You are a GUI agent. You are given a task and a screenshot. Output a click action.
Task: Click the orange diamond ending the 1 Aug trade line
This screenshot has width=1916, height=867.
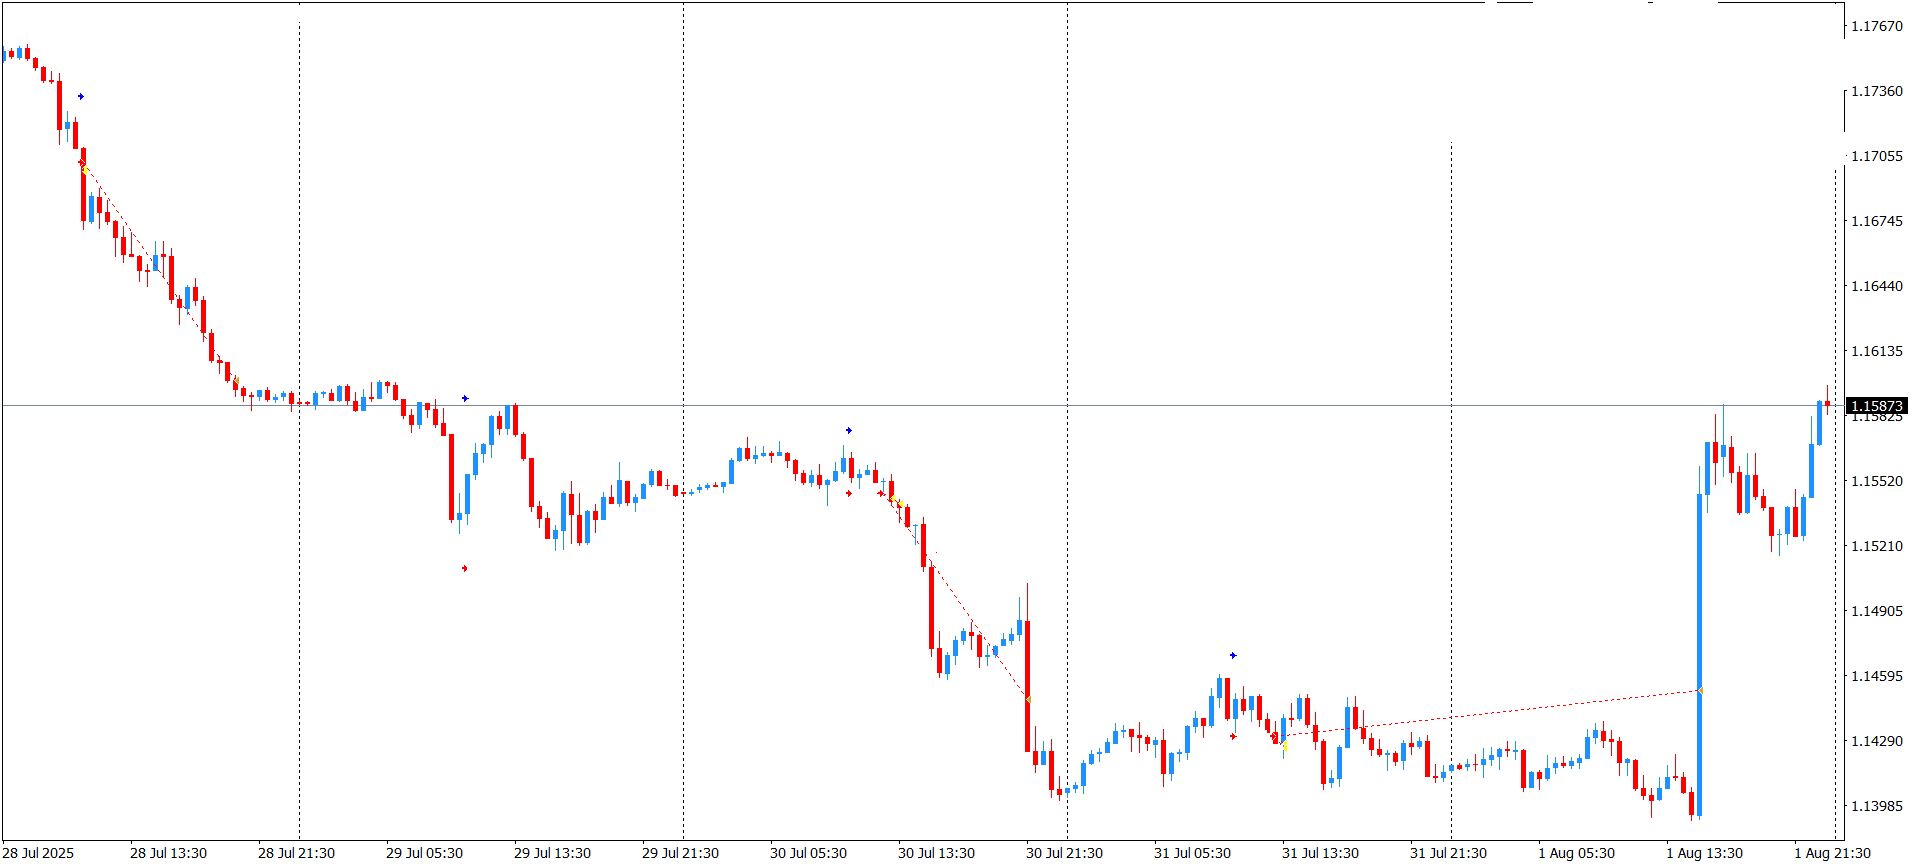[x=1700, y=691]
